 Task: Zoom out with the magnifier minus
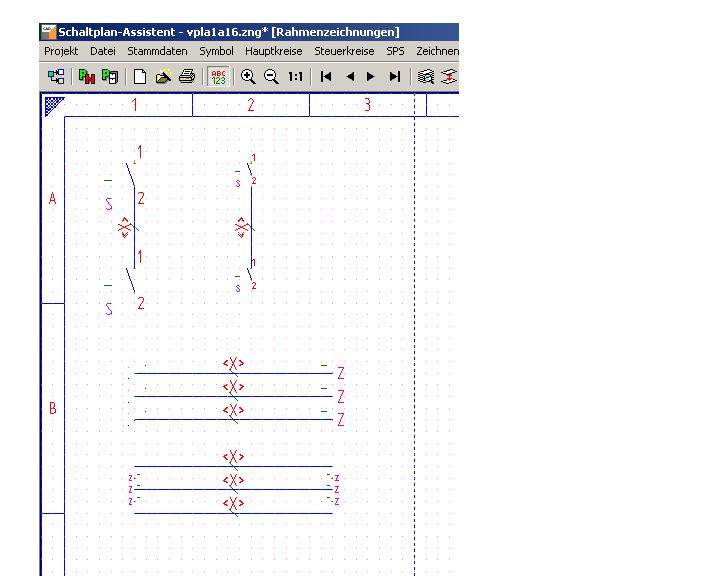pos(271,76)
